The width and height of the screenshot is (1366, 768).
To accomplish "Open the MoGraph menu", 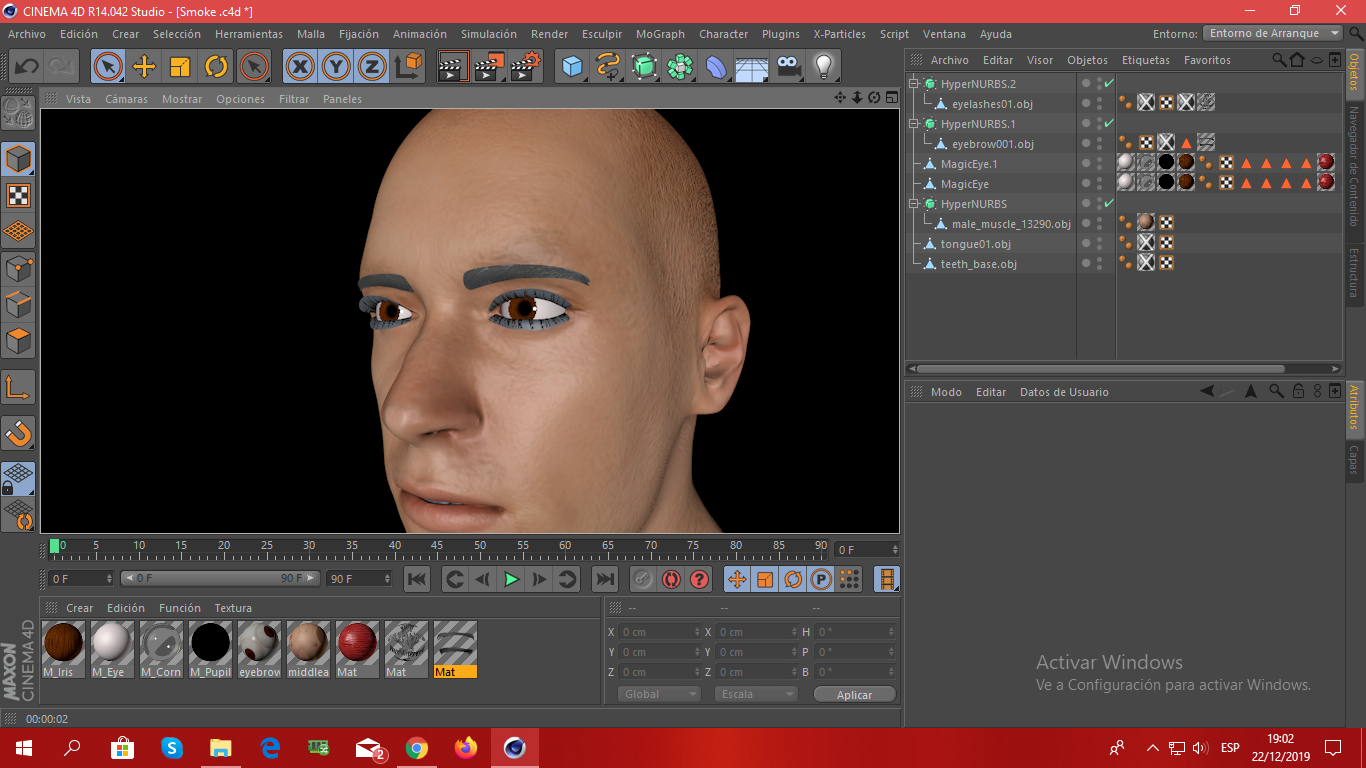I will pyautogui.click(x=661, y=34).
